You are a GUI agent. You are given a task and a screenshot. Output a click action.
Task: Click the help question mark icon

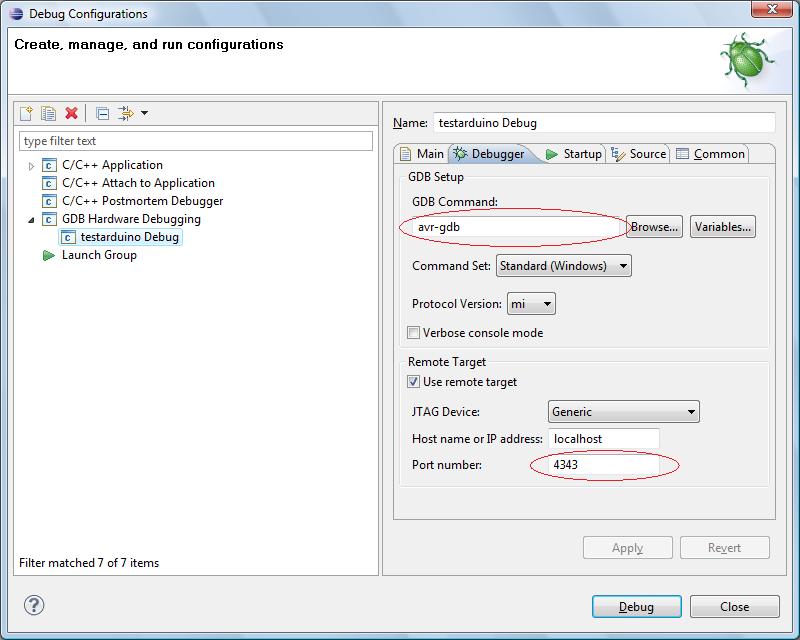(x=34, y=605)
